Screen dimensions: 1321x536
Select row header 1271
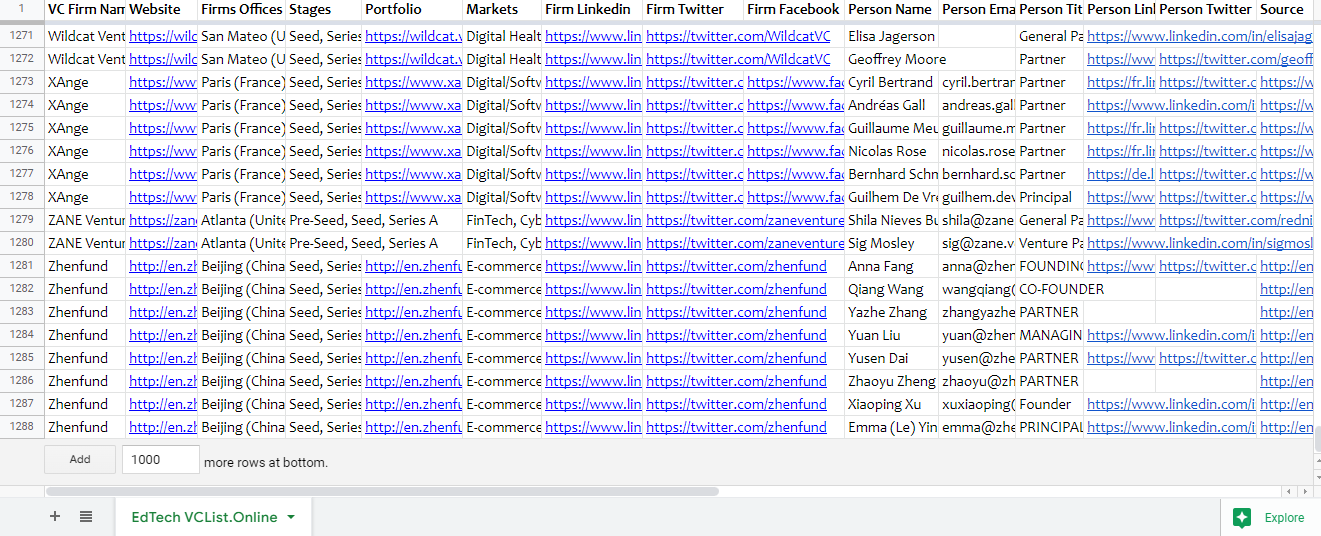click(x=21, y=35)
